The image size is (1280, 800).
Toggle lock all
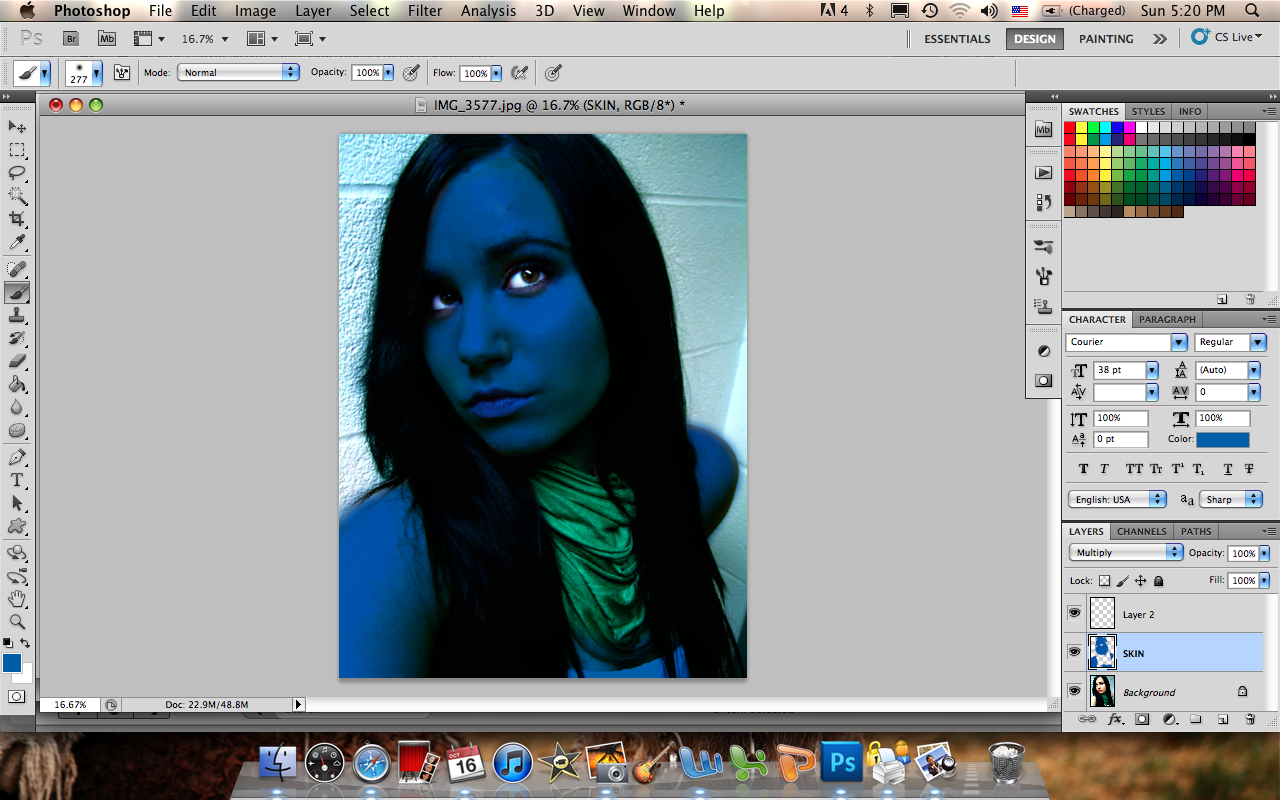click(1158, 580)
